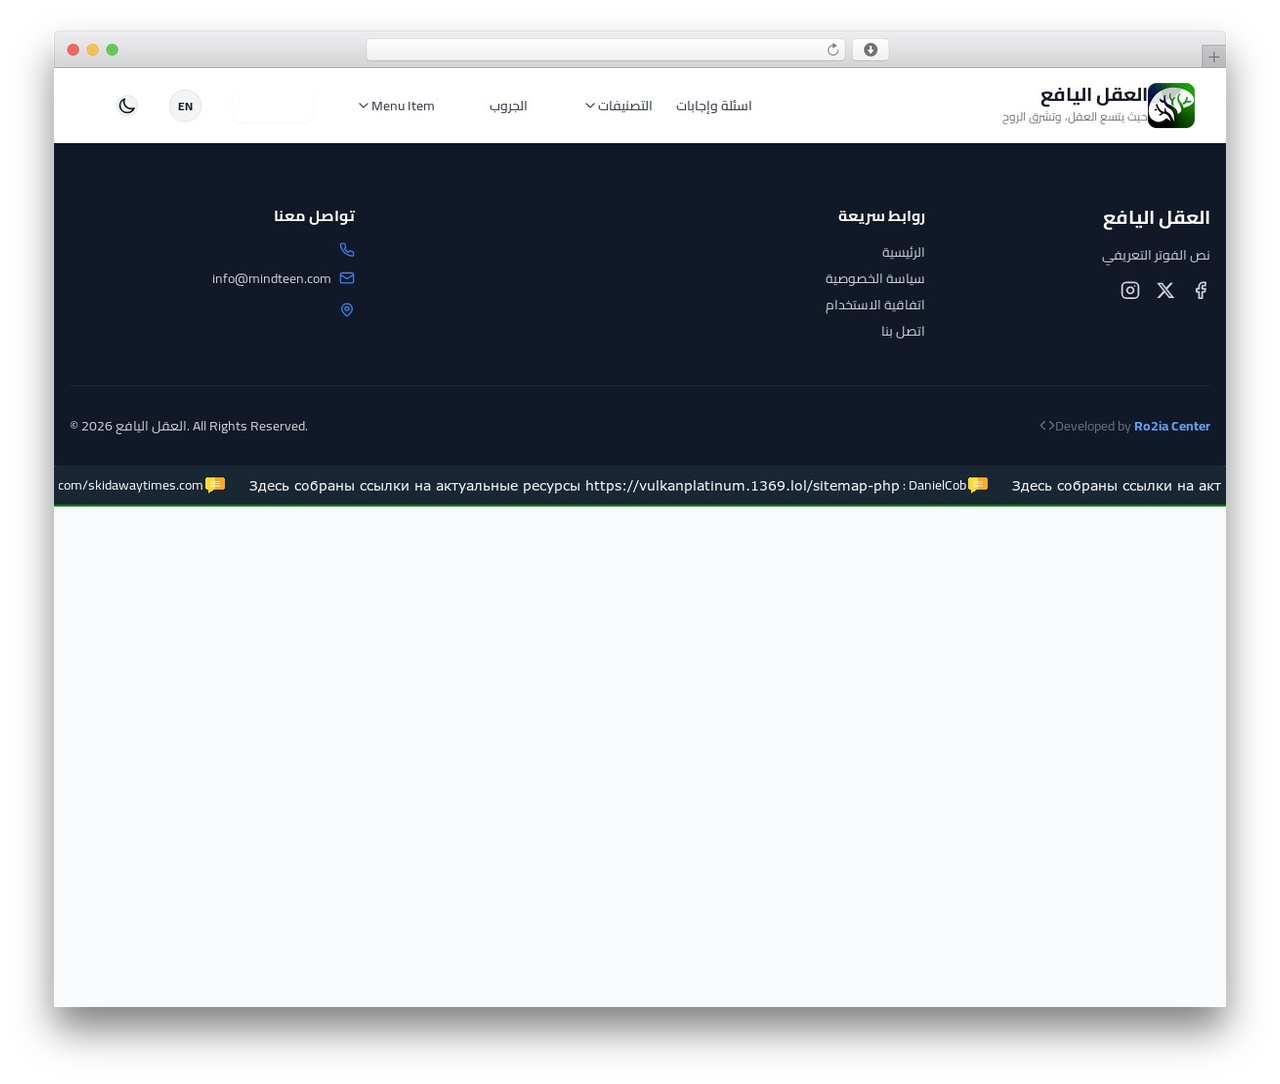Viewport: 1280px width, 1084px height.
Task: Expand the Menu Item dropdown
Action: pyautogui.click(x=396, y=106)
